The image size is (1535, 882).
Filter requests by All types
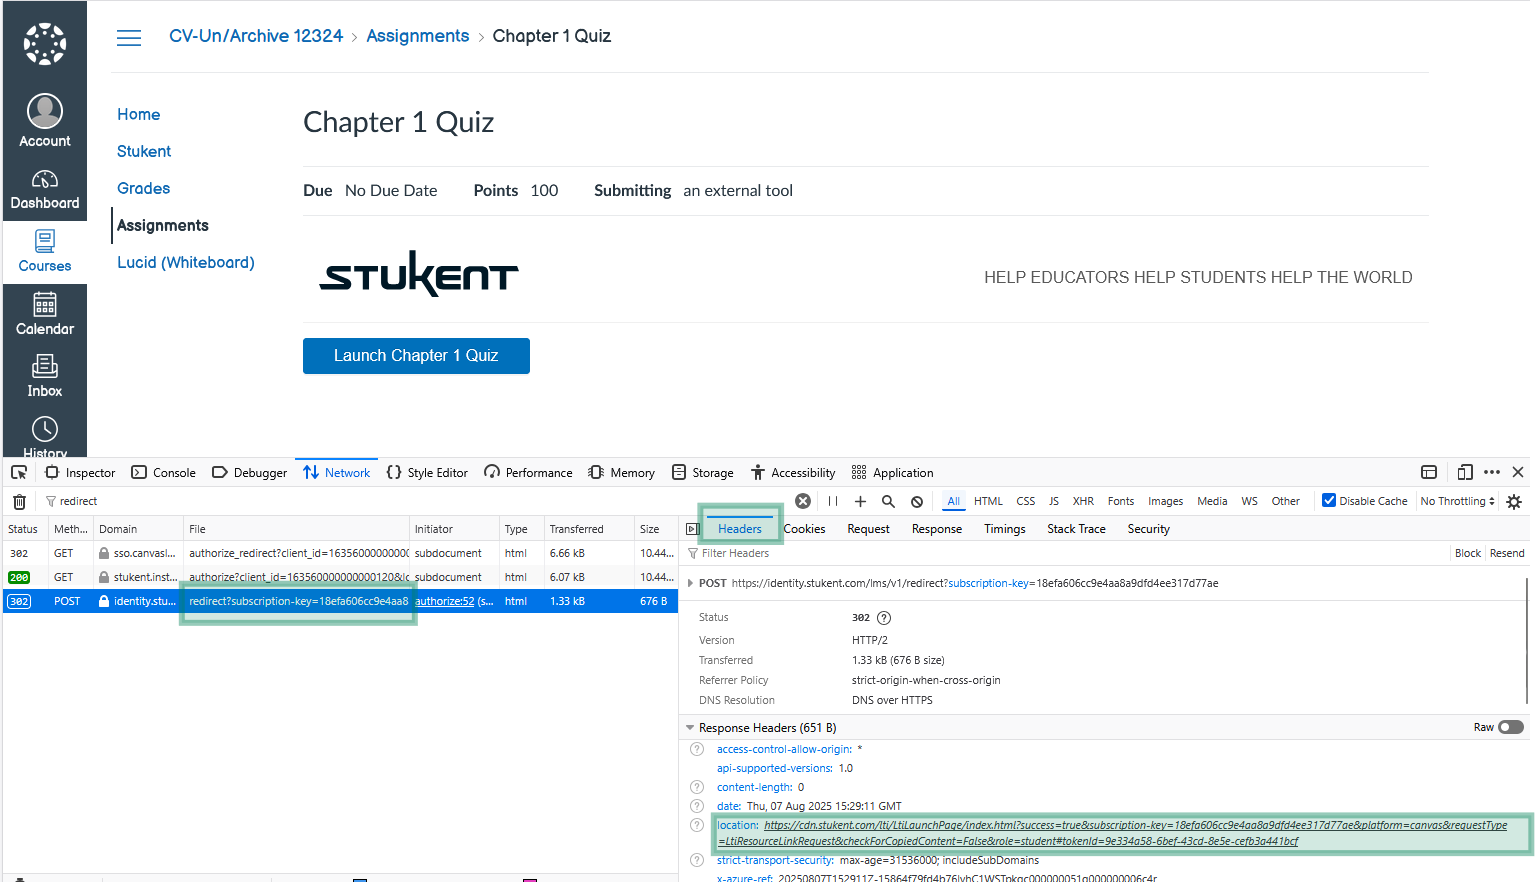954,501
